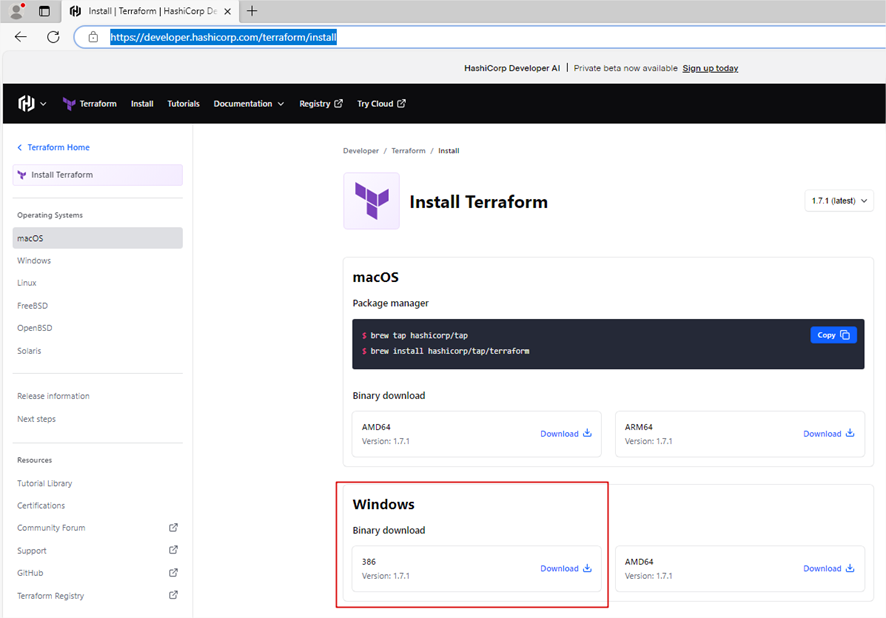Jump to Linux section in sidebar

(x=27, y=283)
